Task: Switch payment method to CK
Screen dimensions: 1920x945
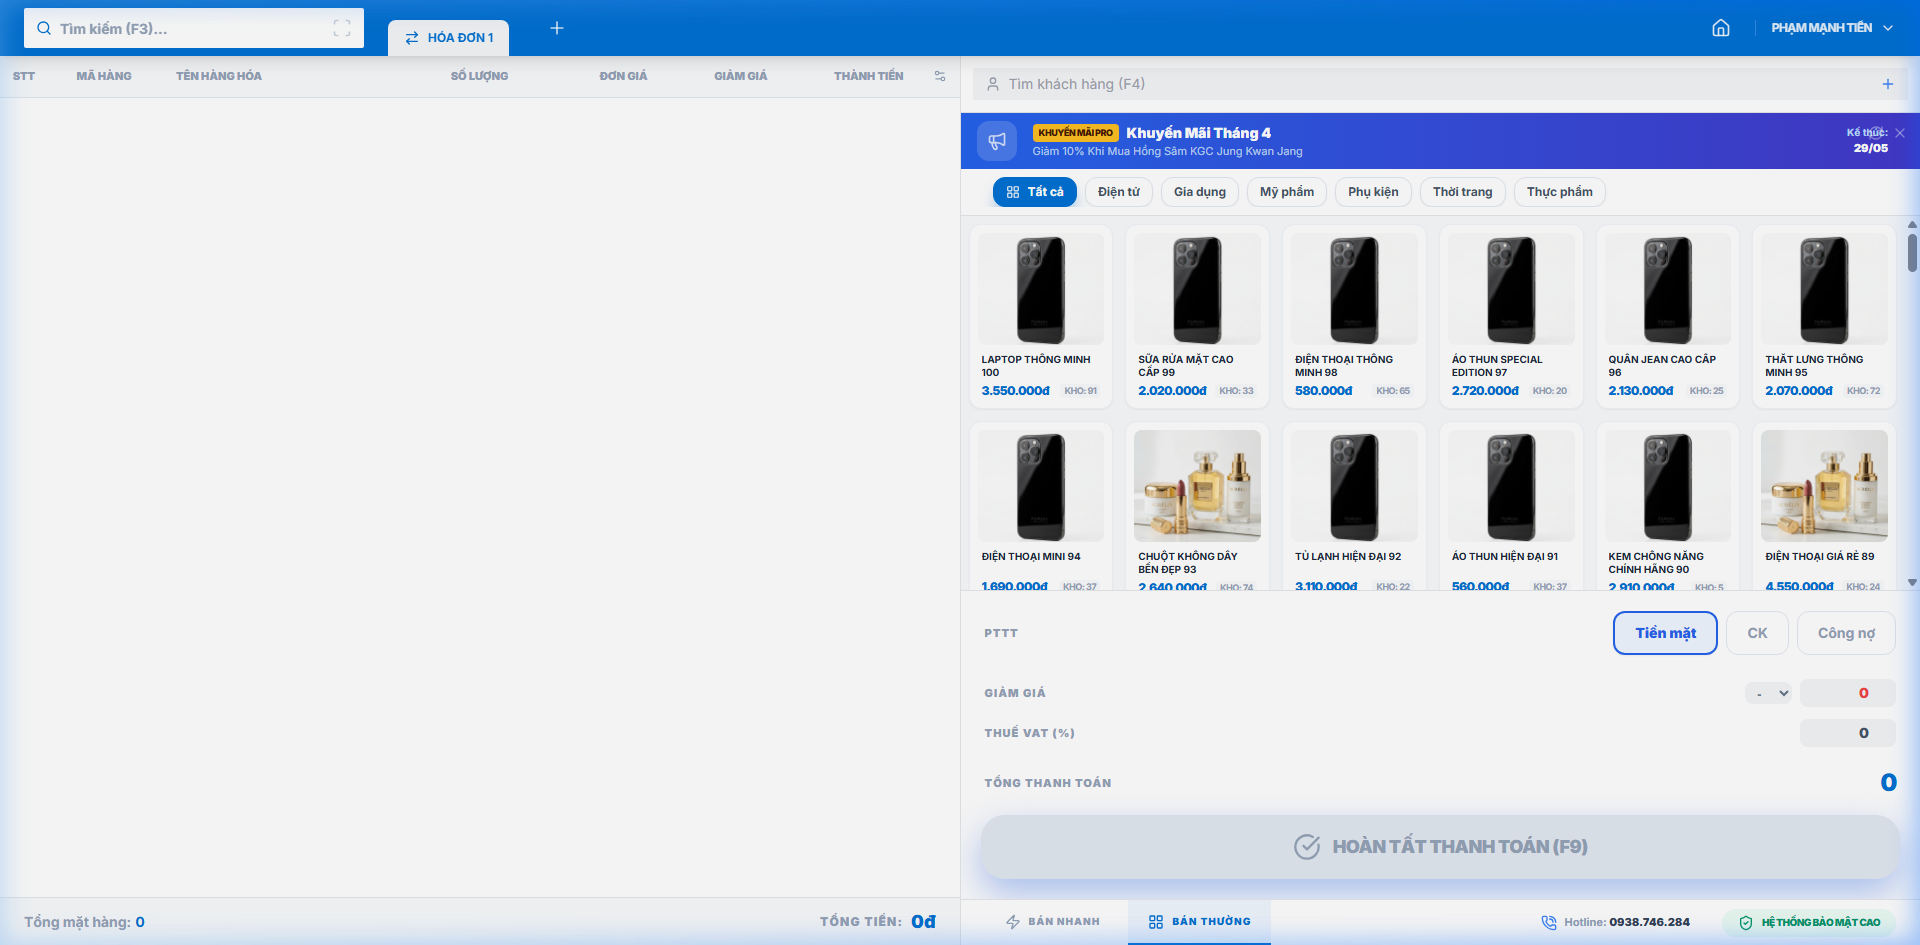Action: tap(1757, 632)
